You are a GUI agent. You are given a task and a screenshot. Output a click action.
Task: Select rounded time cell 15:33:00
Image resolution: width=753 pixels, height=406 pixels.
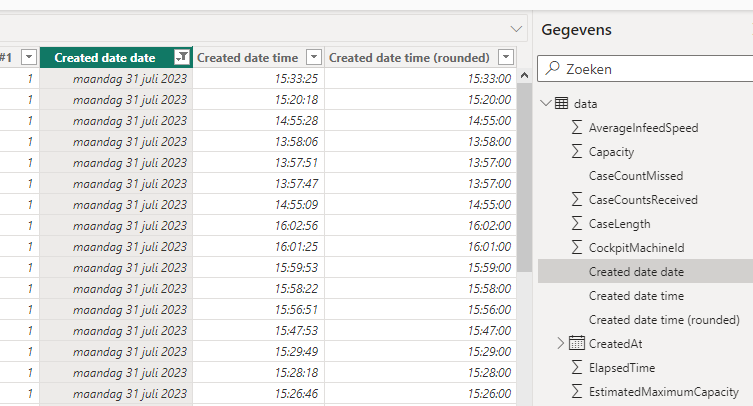coord(421,78)
